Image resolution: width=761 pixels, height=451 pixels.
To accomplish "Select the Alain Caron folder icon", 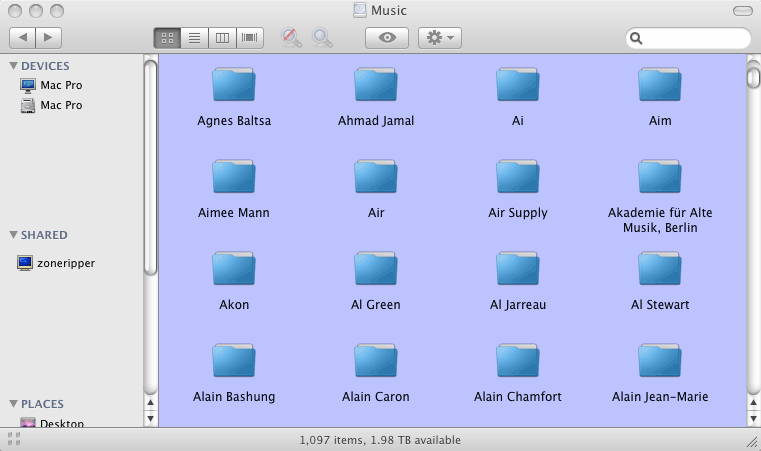I will tap(376, 361).
